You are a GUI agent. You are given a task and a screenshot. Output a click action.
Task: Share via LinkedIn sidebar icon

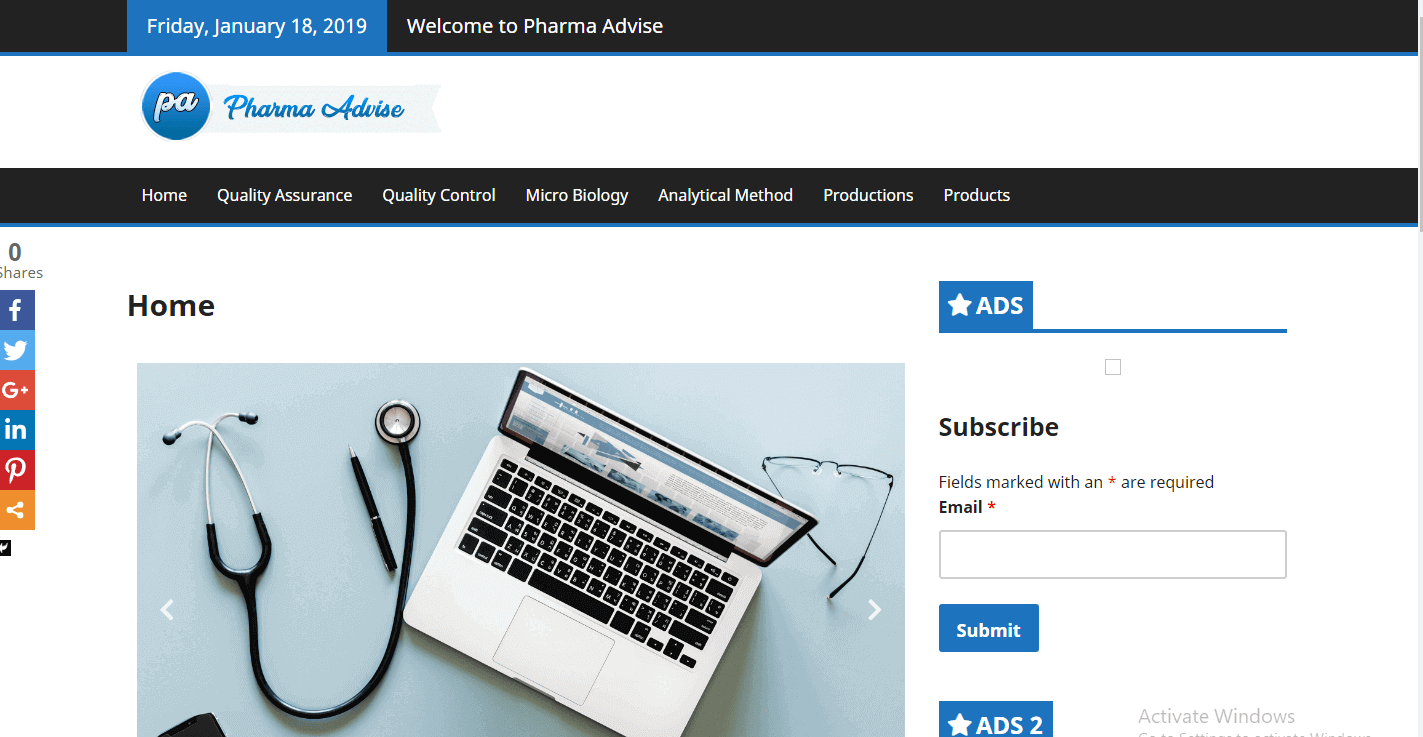[x=15, y=430]
